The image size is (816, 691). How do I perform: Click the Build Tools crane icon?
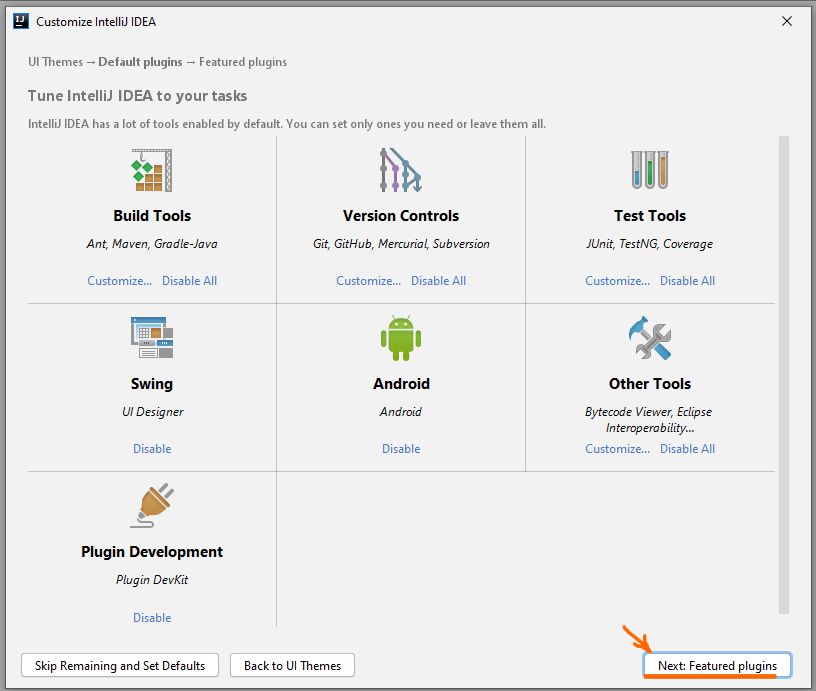[152, 170]
